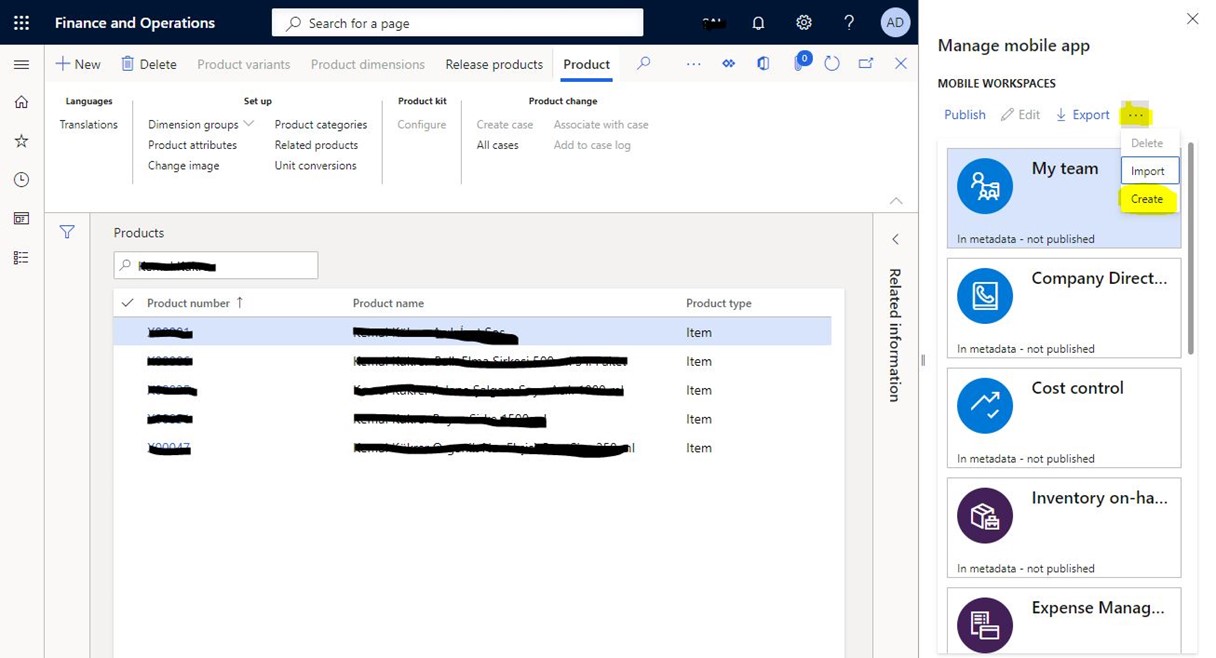Open the settings gear
This screenshot has height=658, width=1216.
click(804, 22)
